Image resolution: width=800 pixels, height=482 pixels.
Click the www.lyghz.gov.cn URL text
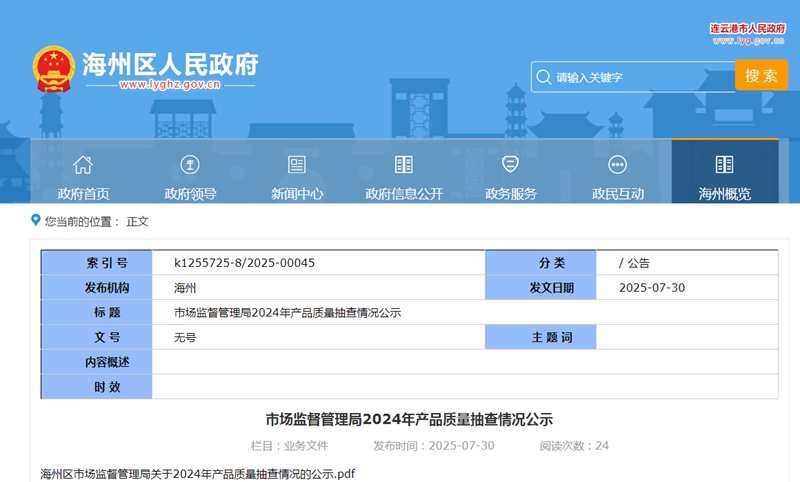(x=170, y=85)
